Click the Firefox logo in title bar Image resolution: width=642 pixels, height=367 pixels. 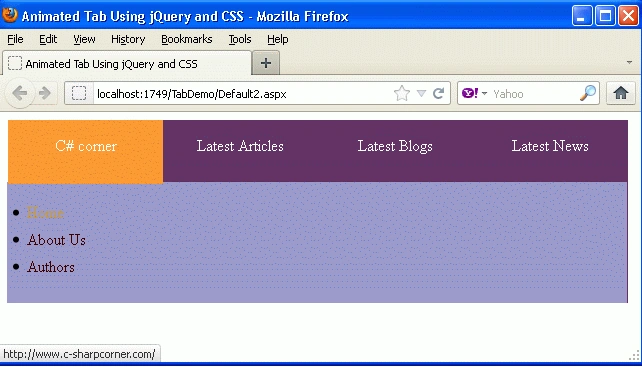point(9,15)
